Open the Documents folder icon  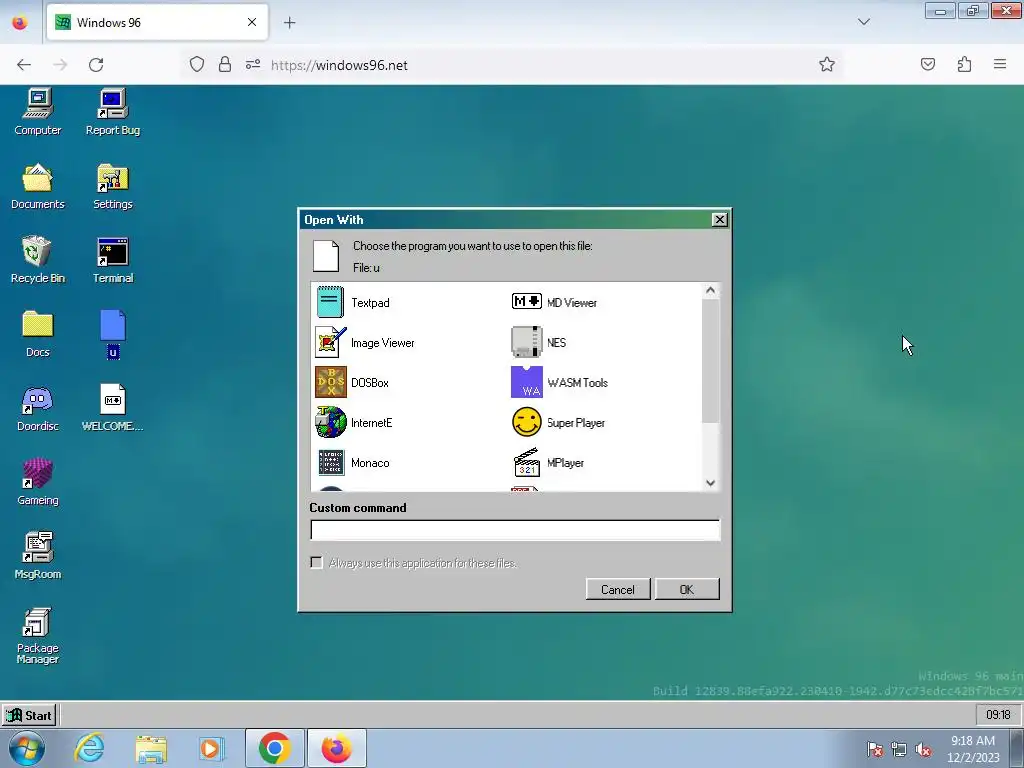[38, 186]
